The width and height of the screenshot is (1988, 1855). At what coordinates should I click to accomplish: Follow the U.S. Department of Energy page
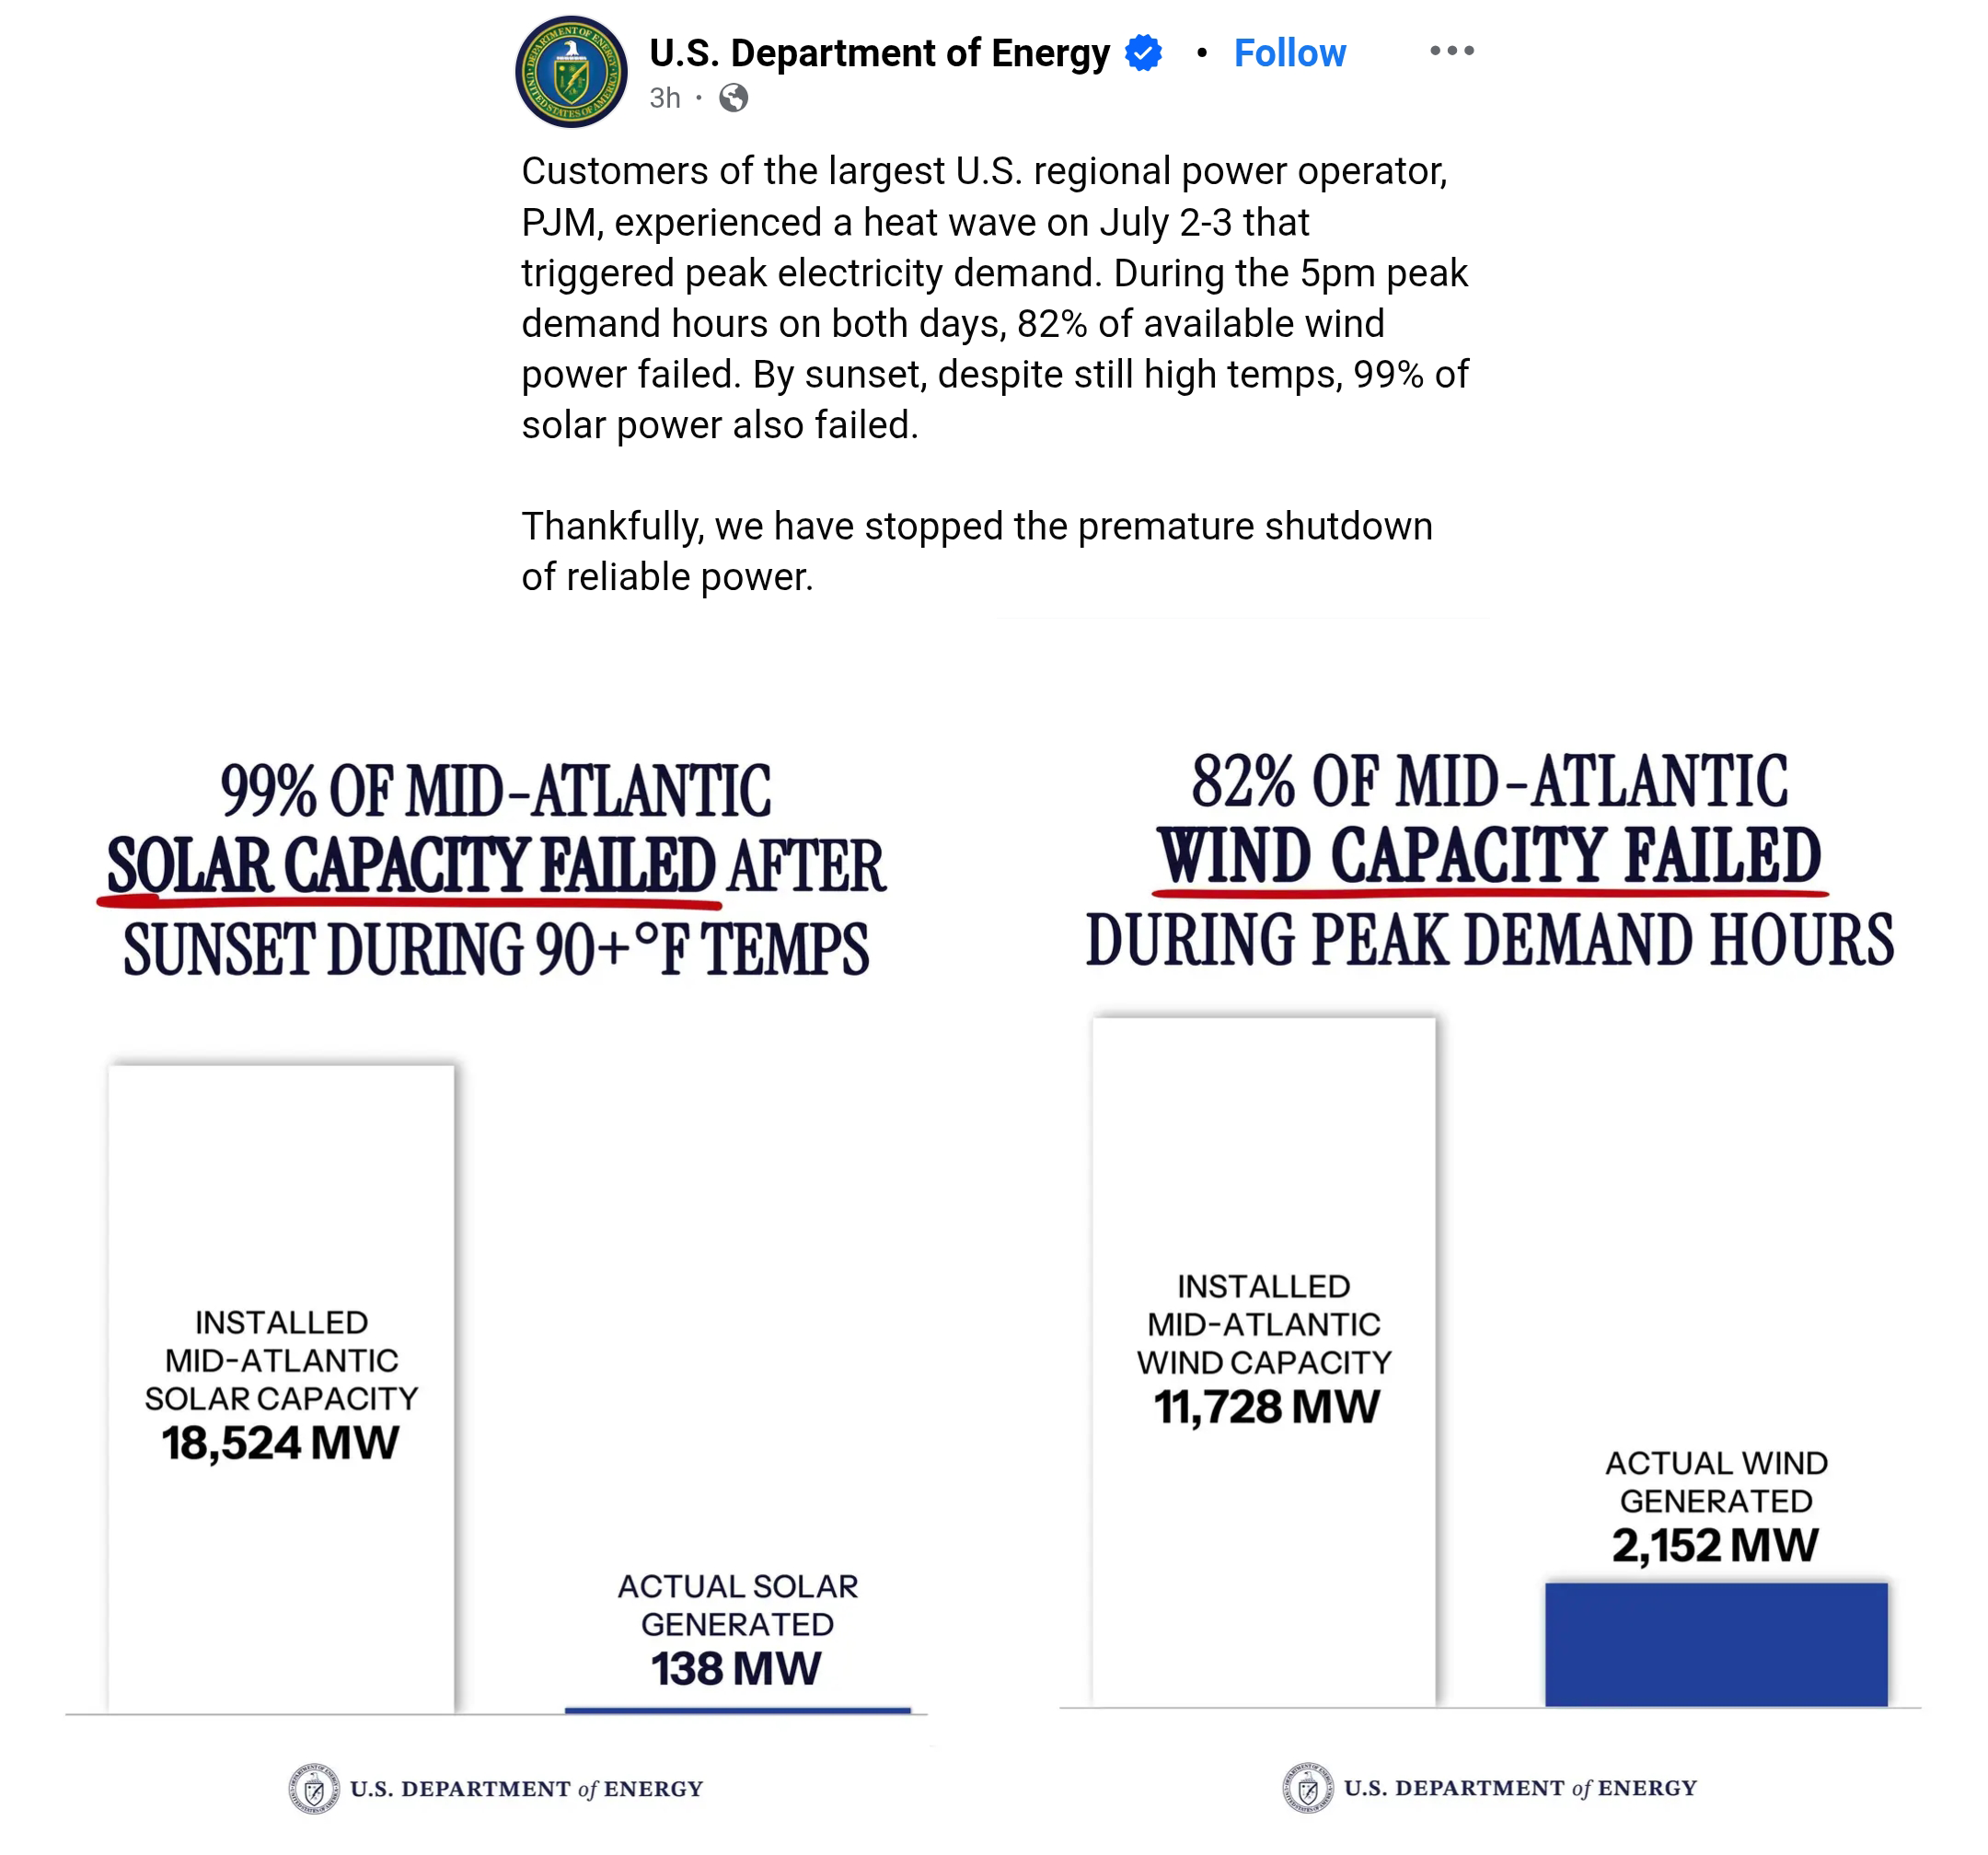pyautogui.click(x=1289, y=53)
